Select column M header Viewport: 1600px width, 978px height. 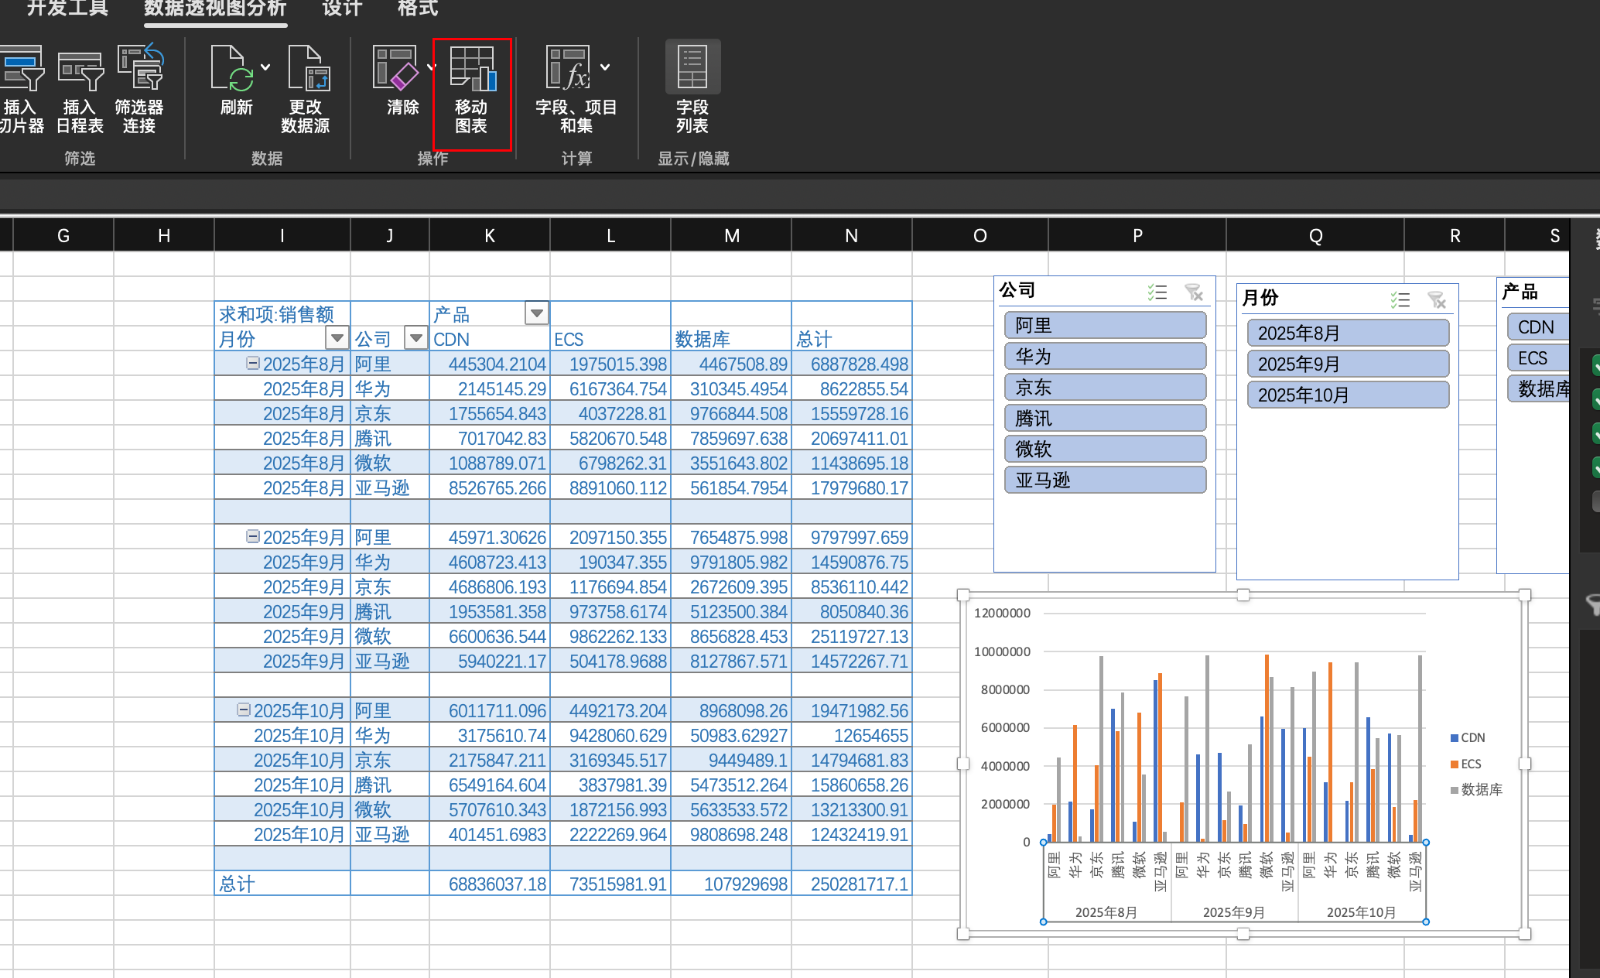tap(731, 236)
